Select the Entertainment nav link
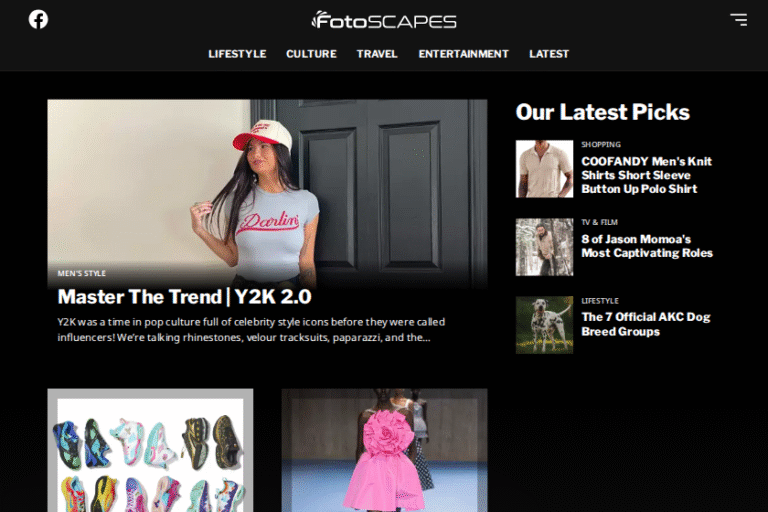Image resolution: width=768 pixels, height=512 pixels. (x=463, y=54)
